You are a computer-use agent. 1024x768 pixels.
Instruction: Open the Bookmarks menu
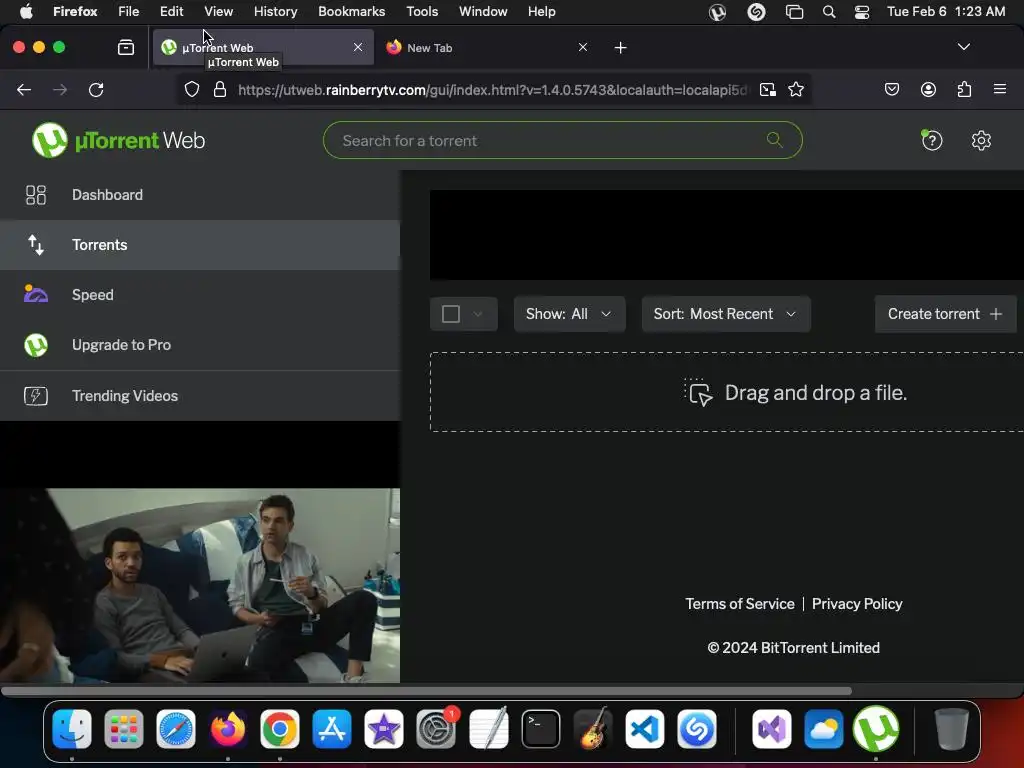351,12
